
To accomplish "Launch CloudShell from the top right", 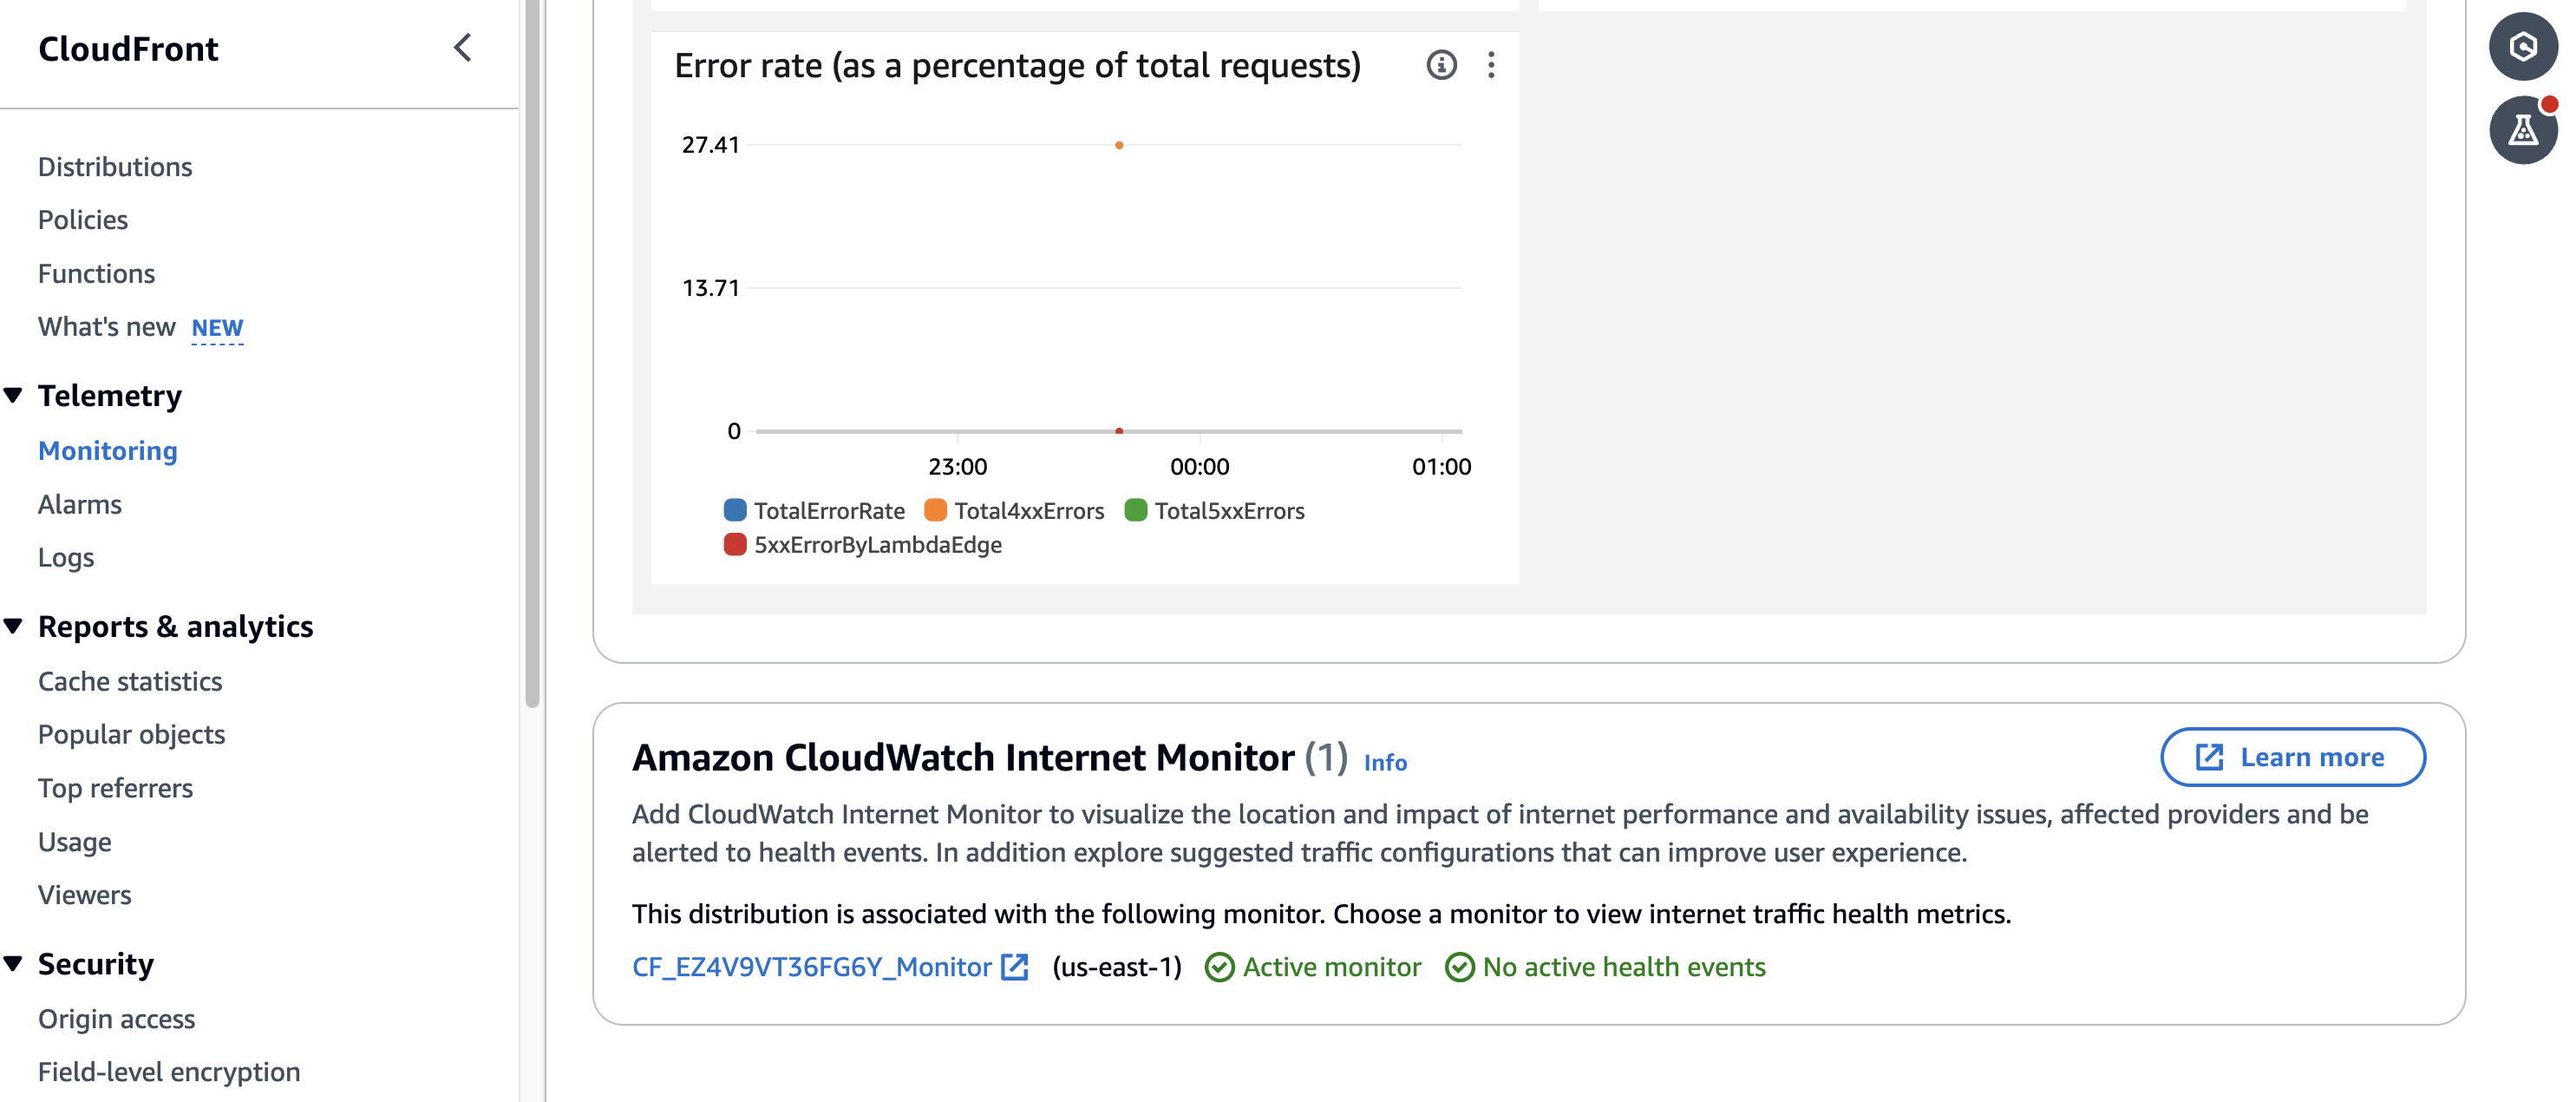I will 2522,46.
